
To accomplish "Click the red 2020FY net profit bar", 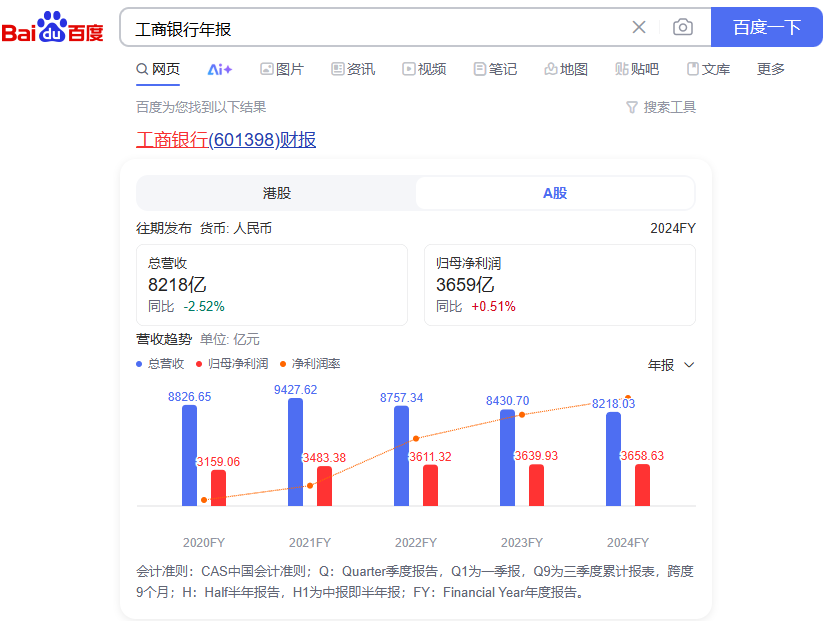I will point(218,488).
